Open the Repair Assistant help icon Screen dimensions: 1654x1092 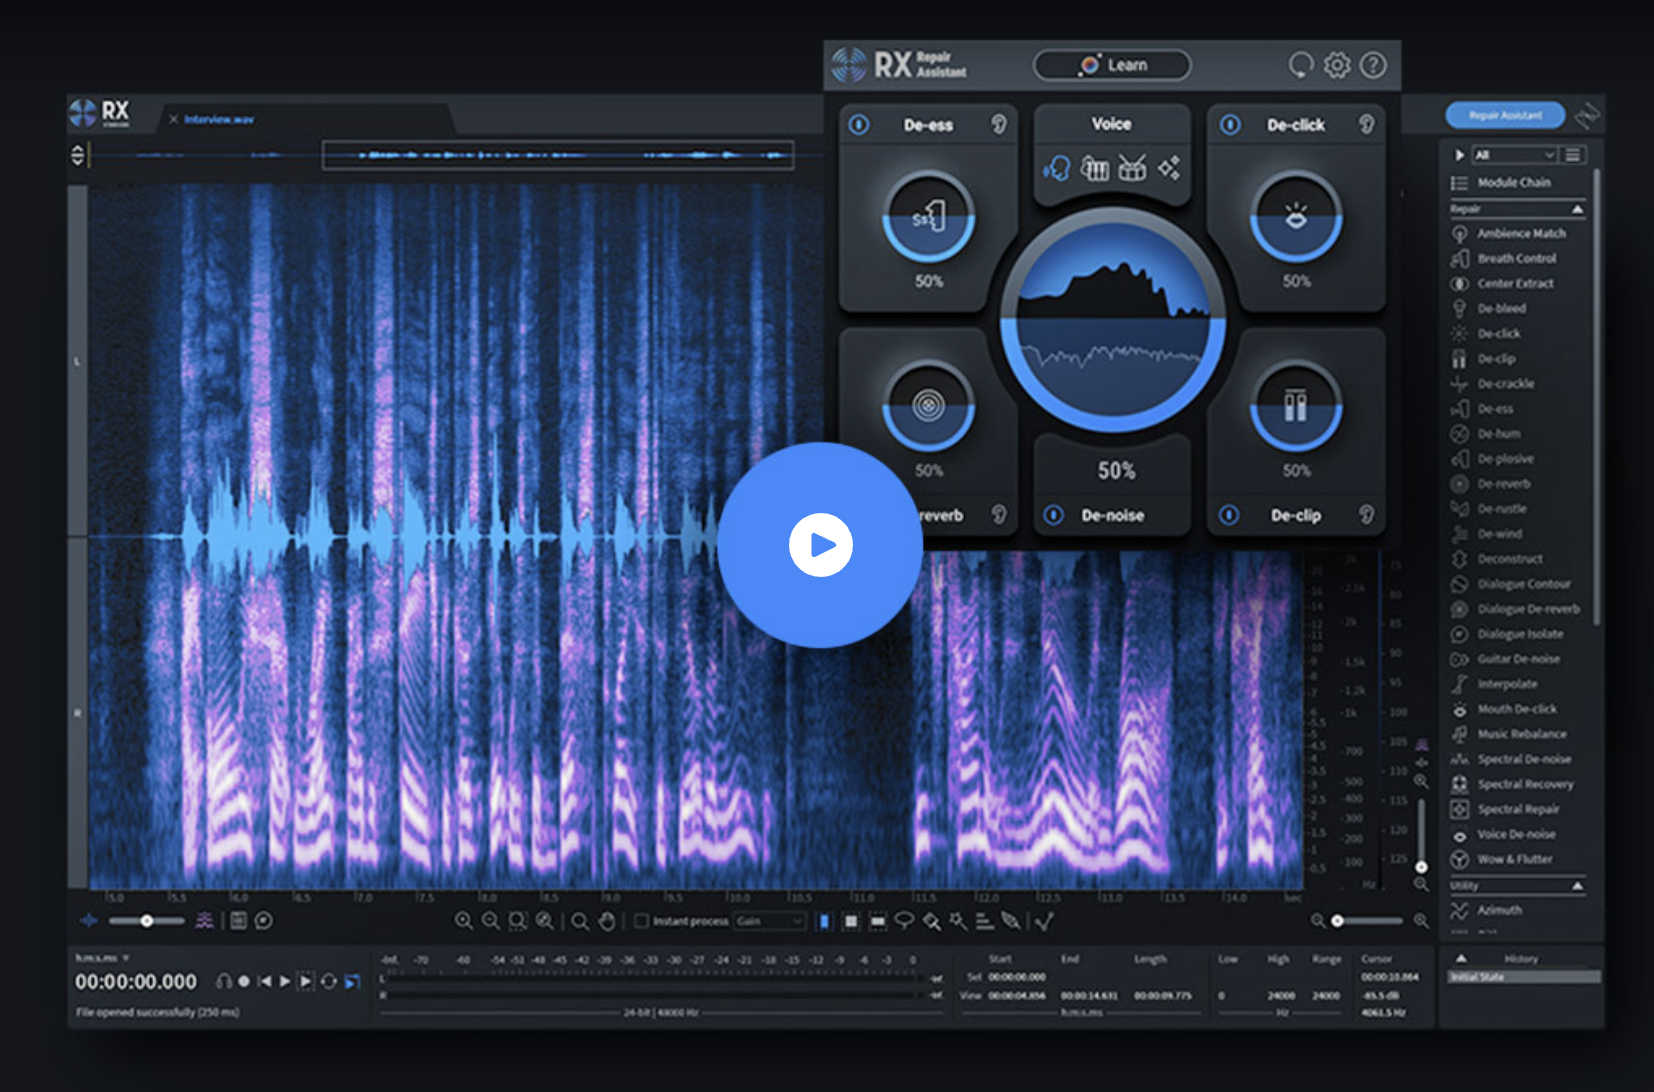click(x=1374, y=66)
